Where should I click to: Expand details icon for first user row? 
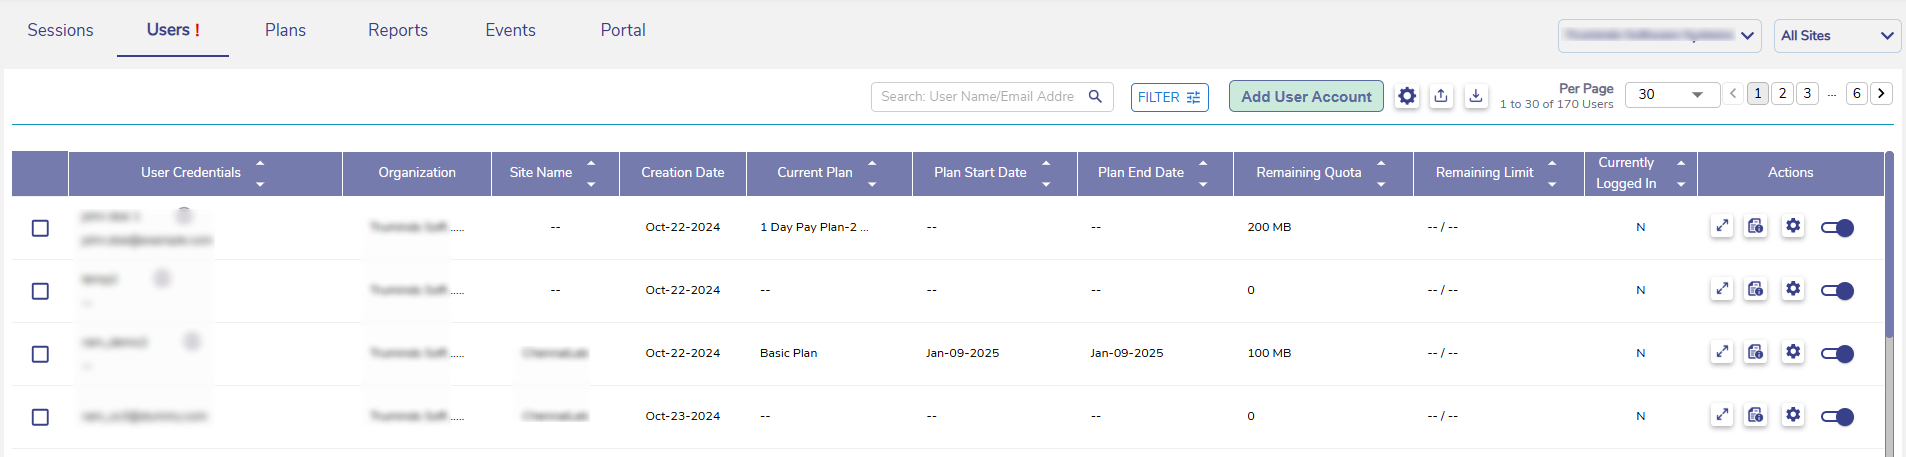pos(1722,227)
